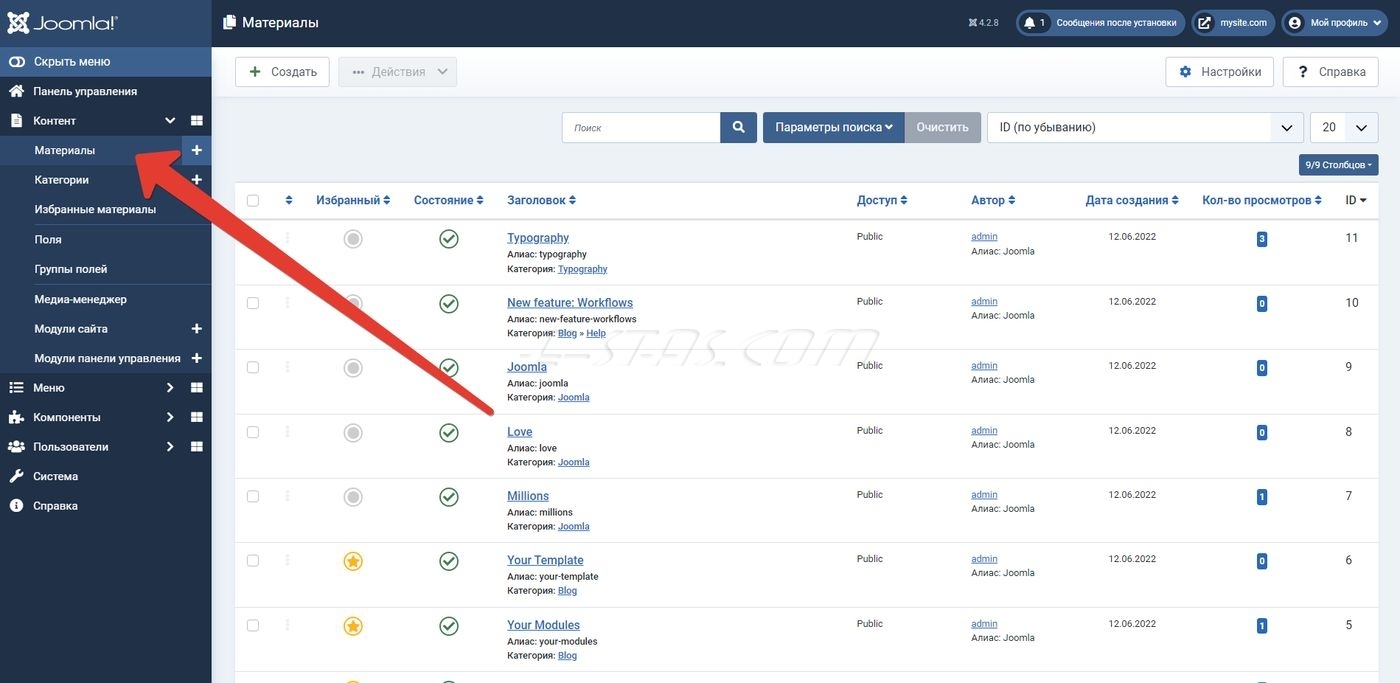
Task: Open the 9/9 Столбцов columns dropdown
Action: (1339, 165)
